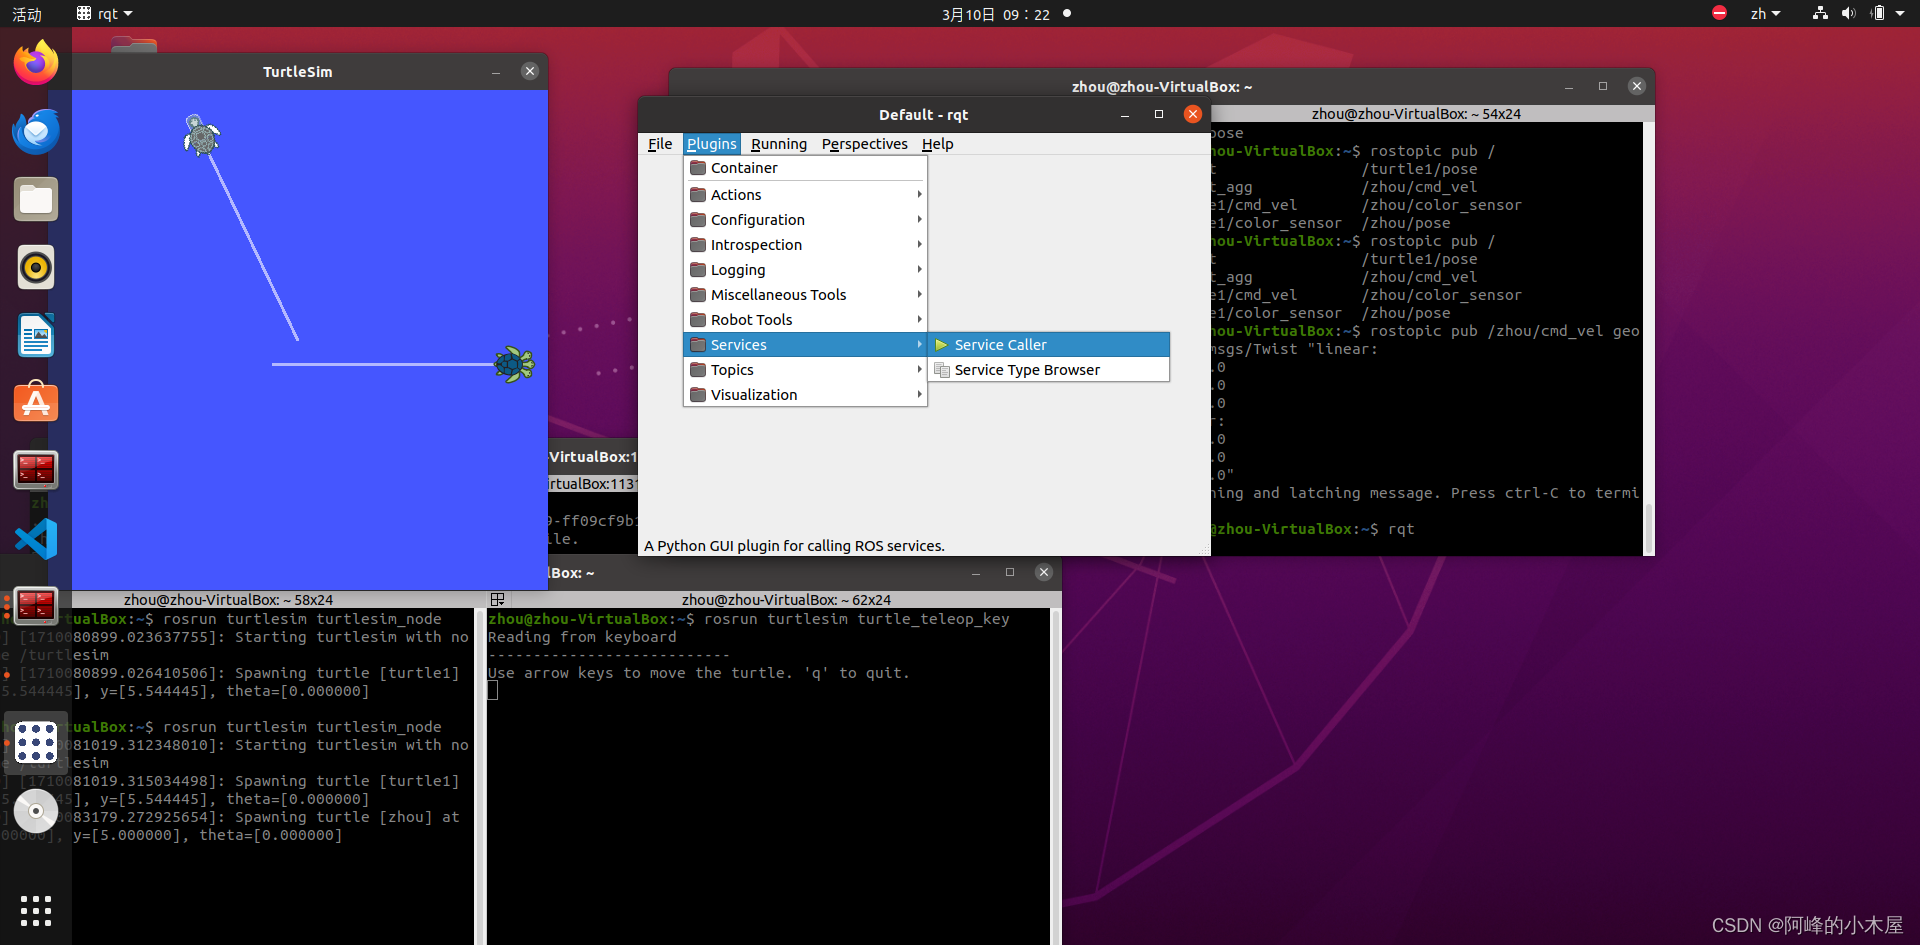This screenshot has width=1920, height=945.
Task: Open the rqt application menu in top bar
Action: click(105, 13)
